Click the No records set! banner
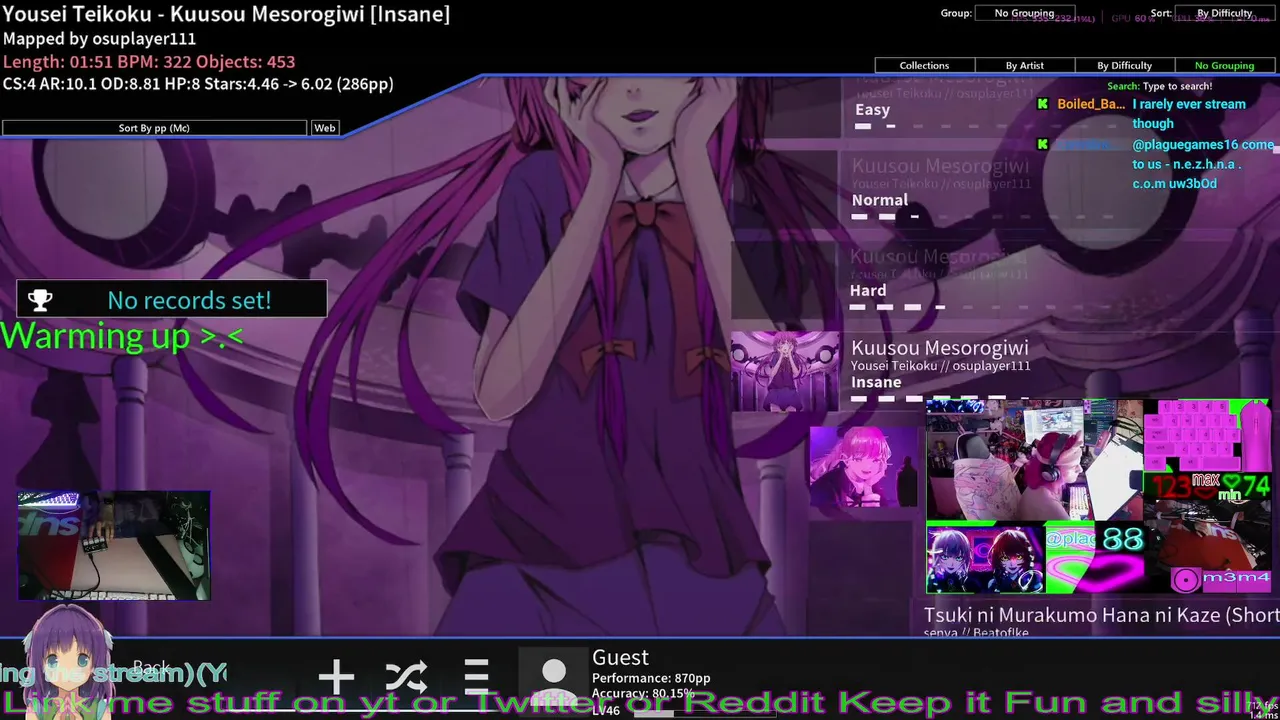This screenshot has height=720, width=1280. tap(172, 299)
